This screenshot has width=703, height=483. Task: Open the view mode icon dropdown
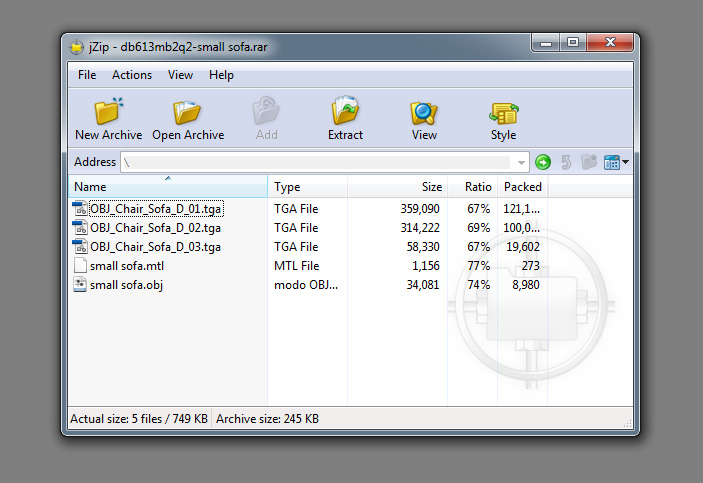point(616,162)
